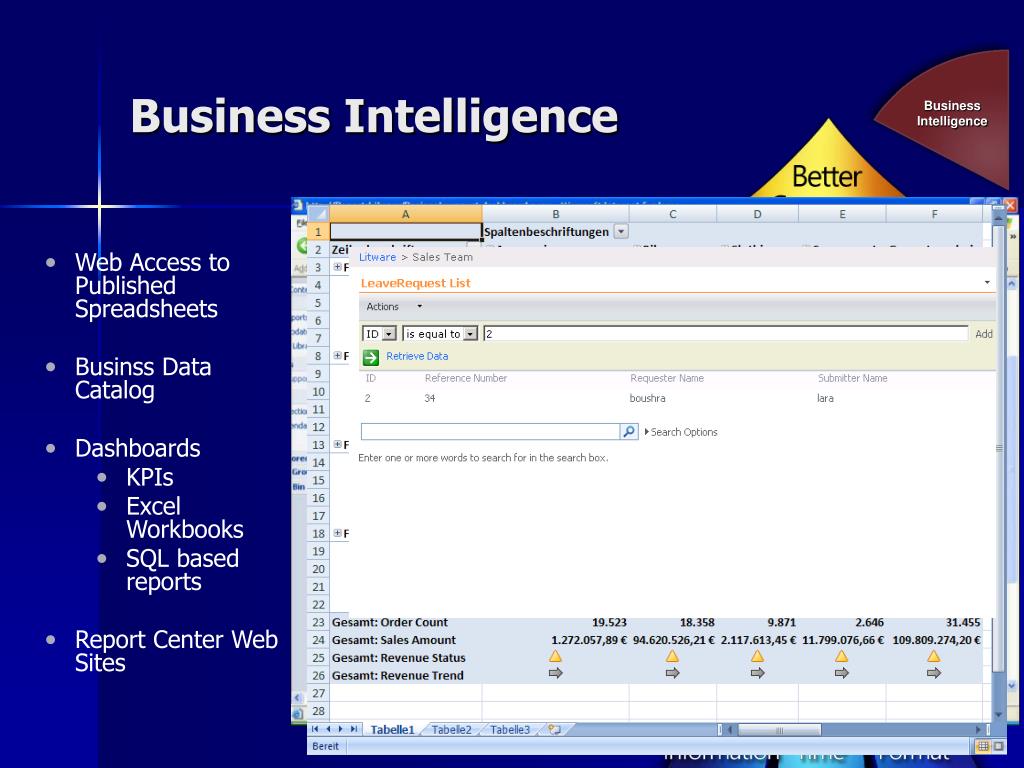Switch to the Tabelle2 sheet tab
Image resolution: width=1024 pixels, height=768 pixels.
point(451,729)
